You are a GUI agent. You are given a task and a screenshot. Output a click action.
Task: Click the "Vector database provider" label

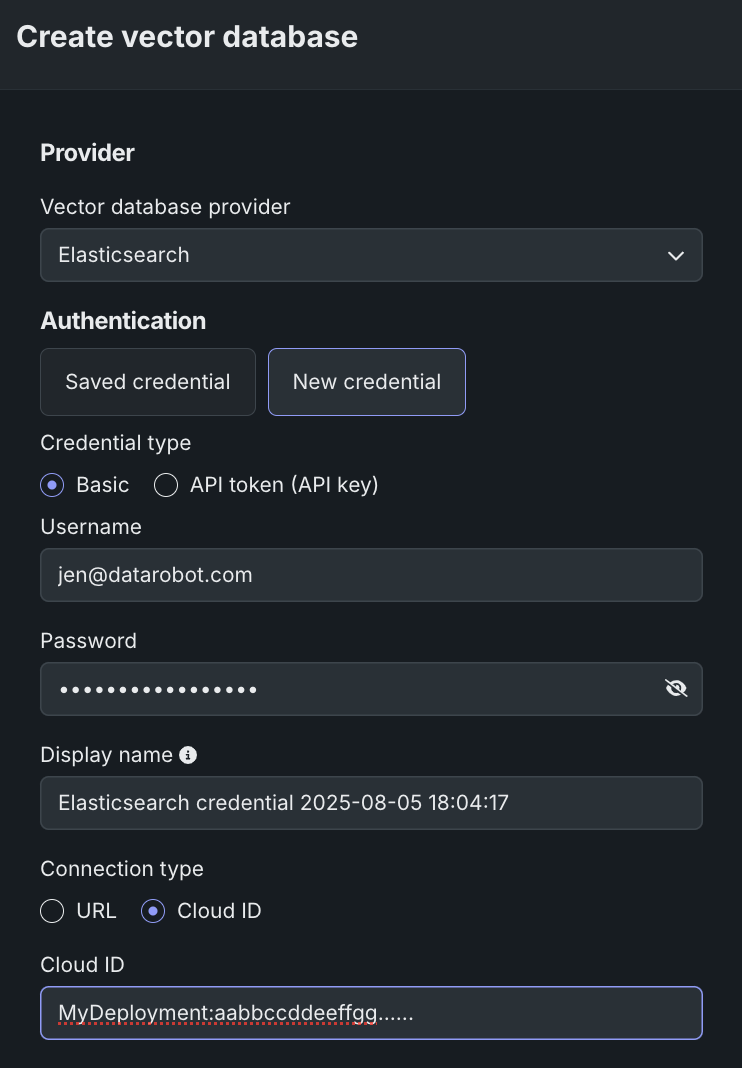[x=165, y=207]
